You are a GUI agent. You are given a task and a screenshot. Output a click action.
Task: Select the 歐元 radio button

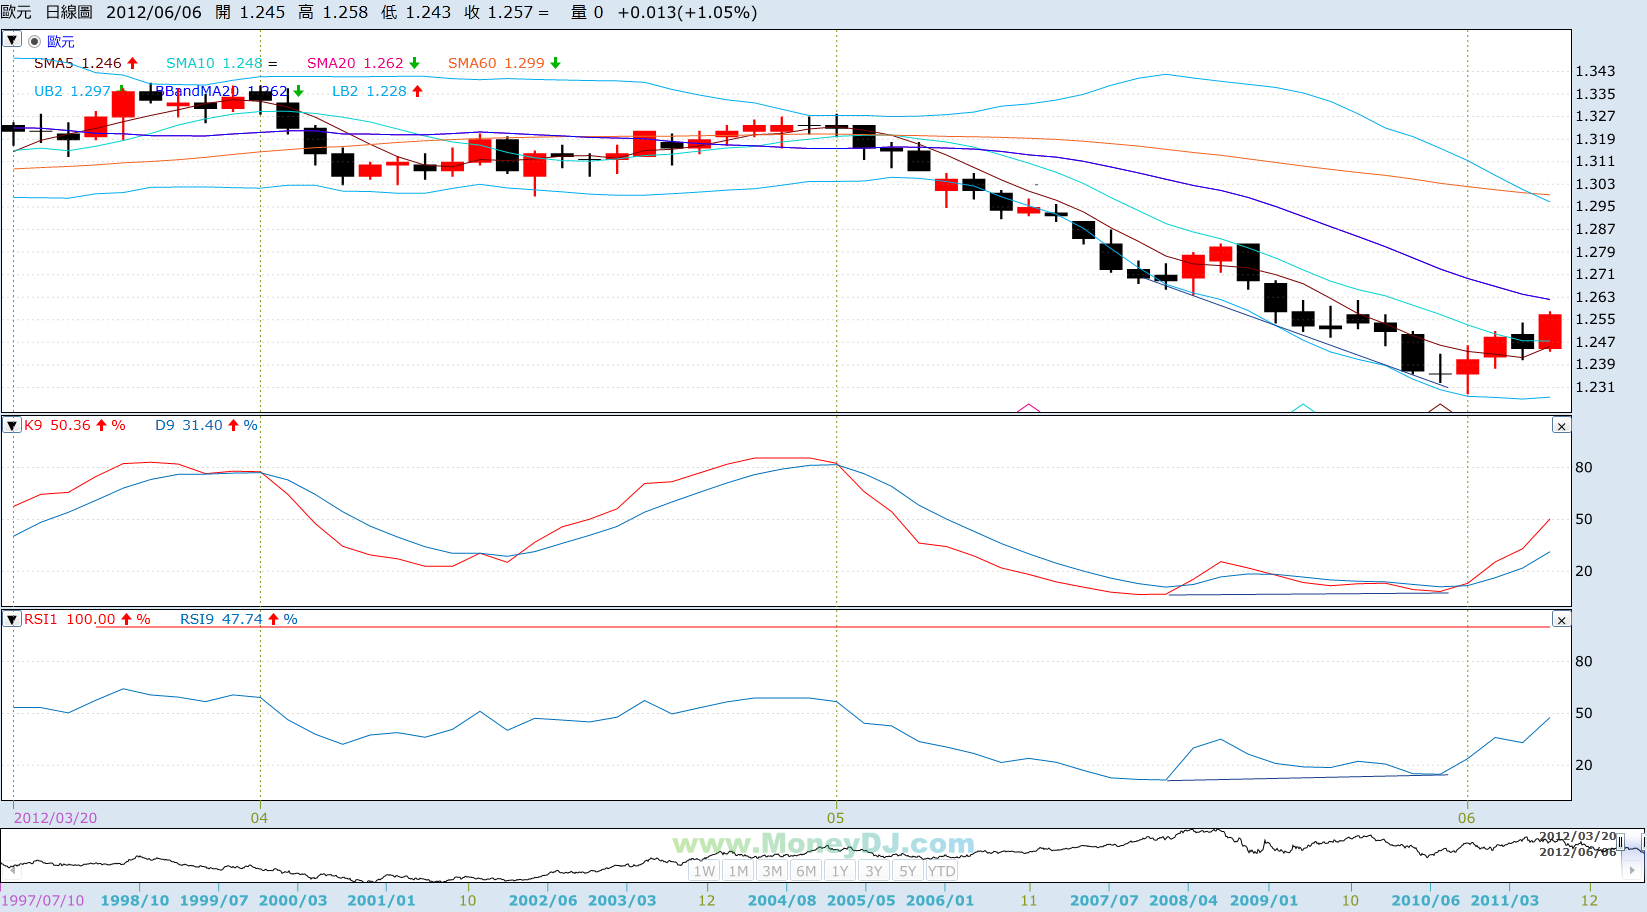[x=35, y=42]
